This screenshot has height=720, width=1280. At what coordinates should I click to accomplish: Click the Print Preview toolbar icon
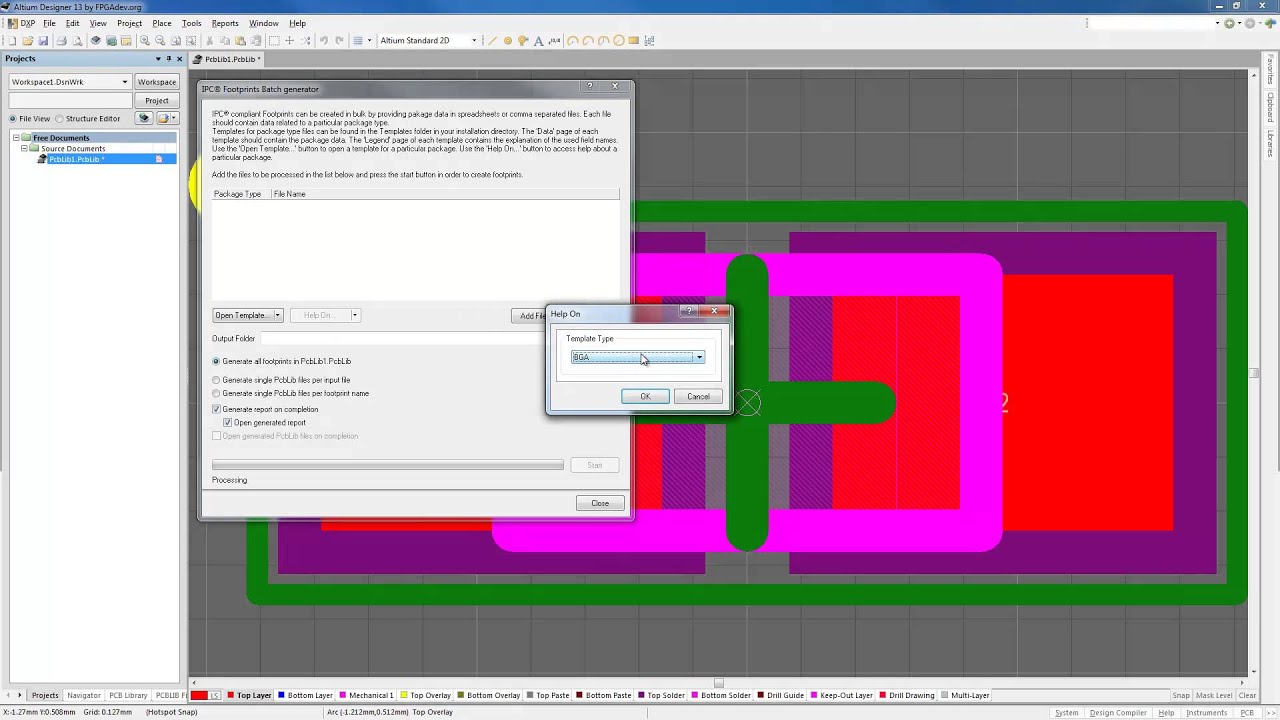[x=77, y=41]
